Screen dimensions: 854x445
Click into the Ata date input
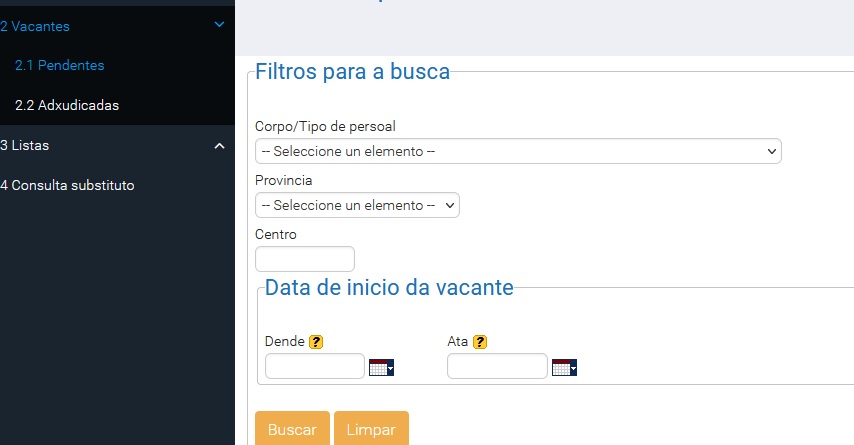tap(497, 366)
